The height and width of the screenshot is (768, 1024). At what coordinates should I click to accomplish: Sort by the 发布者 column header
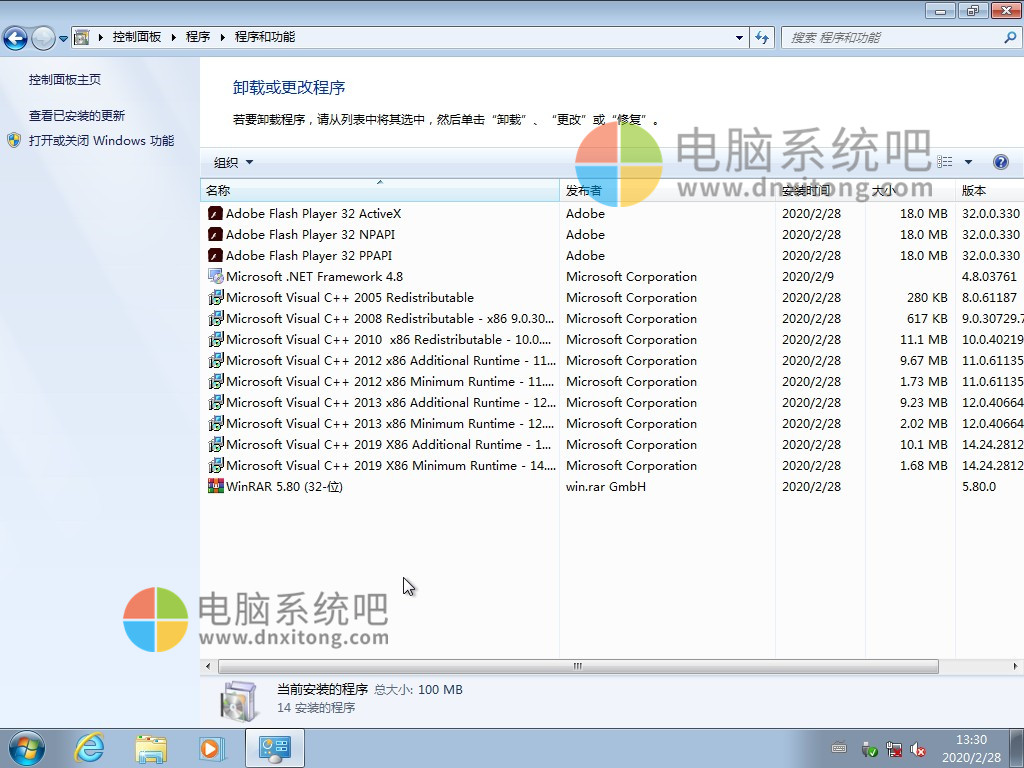667,191
